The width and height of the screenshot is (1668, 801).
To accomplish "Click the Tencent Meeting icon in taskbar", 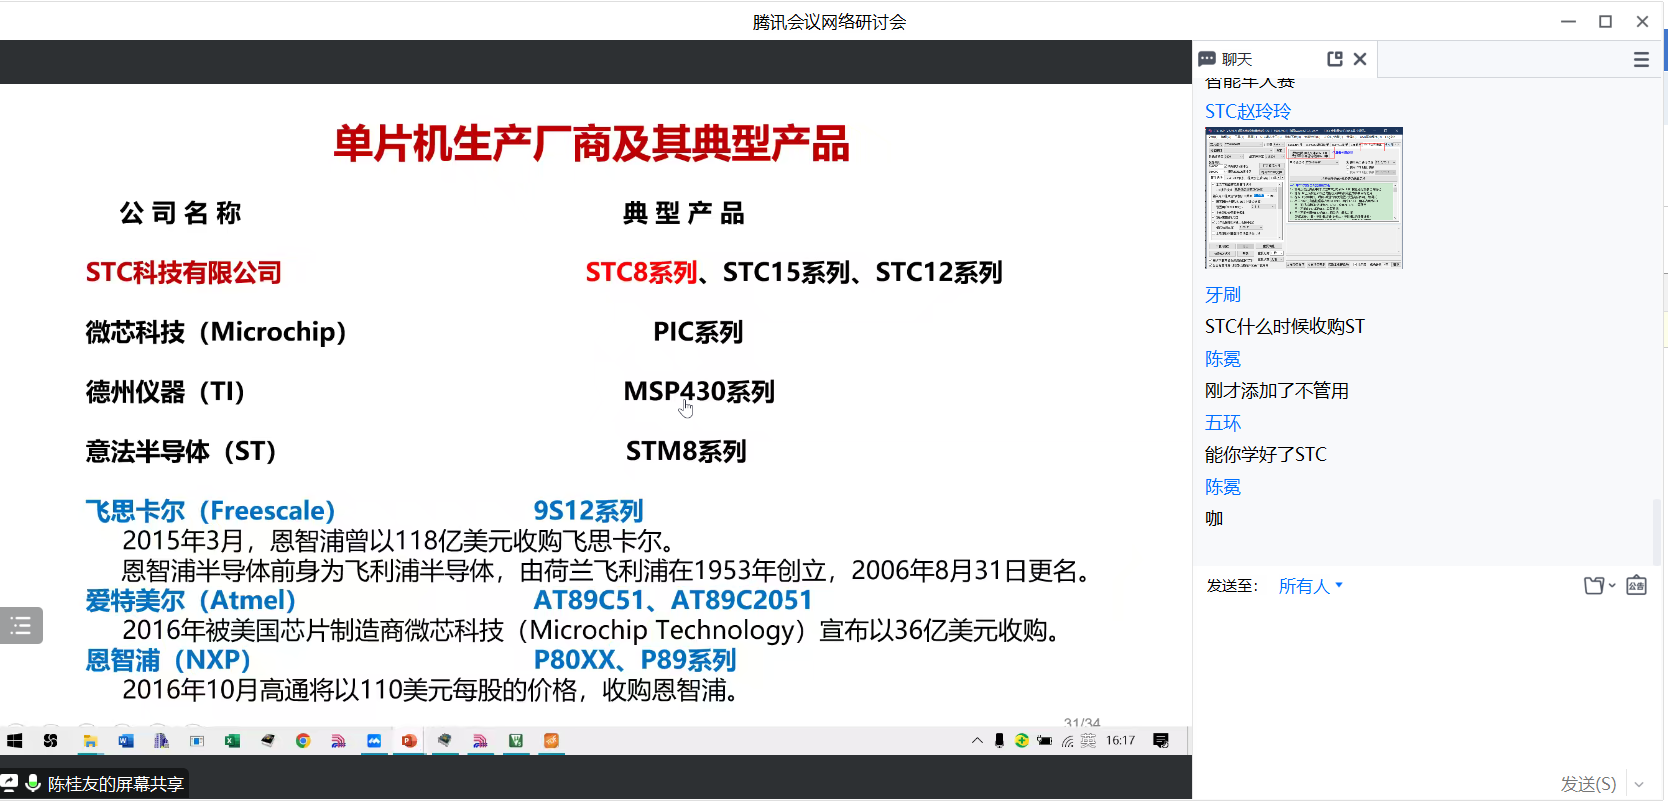I will pyautogui.click(x=374, y=741).
